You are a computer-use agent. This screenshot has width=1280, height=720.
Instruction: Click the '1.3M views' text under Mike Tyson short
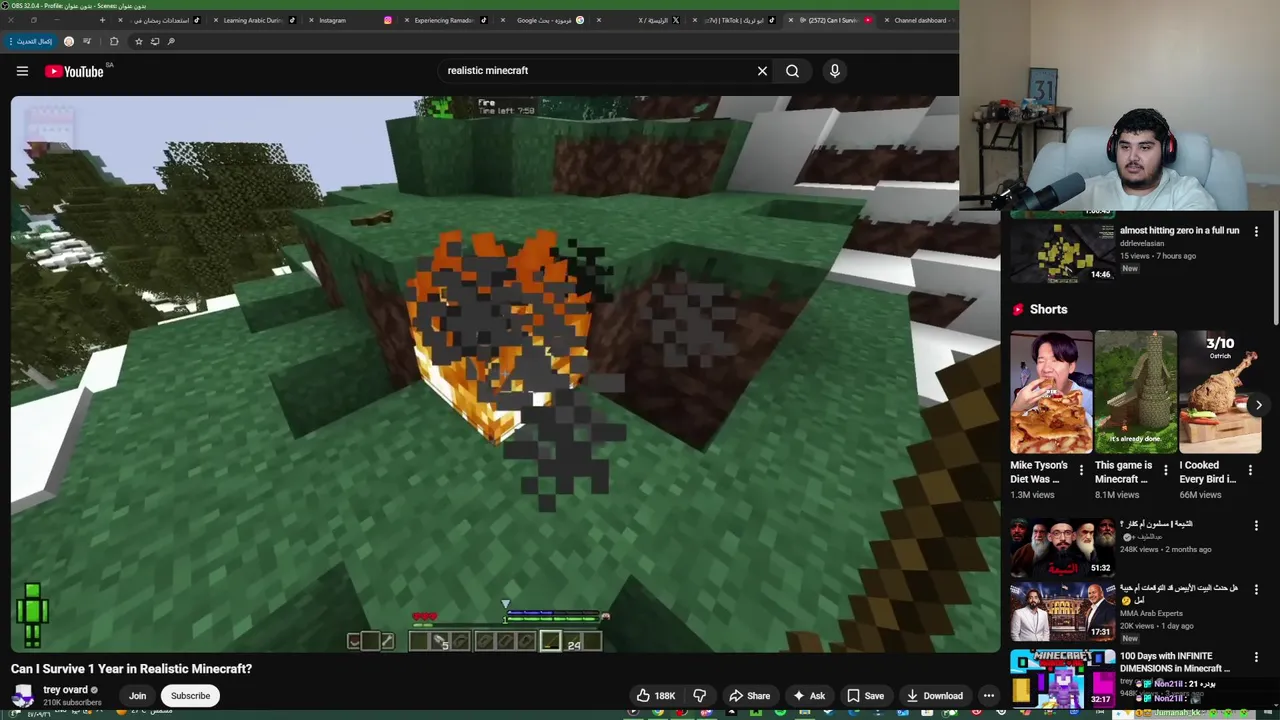(x=1032, y=495)
